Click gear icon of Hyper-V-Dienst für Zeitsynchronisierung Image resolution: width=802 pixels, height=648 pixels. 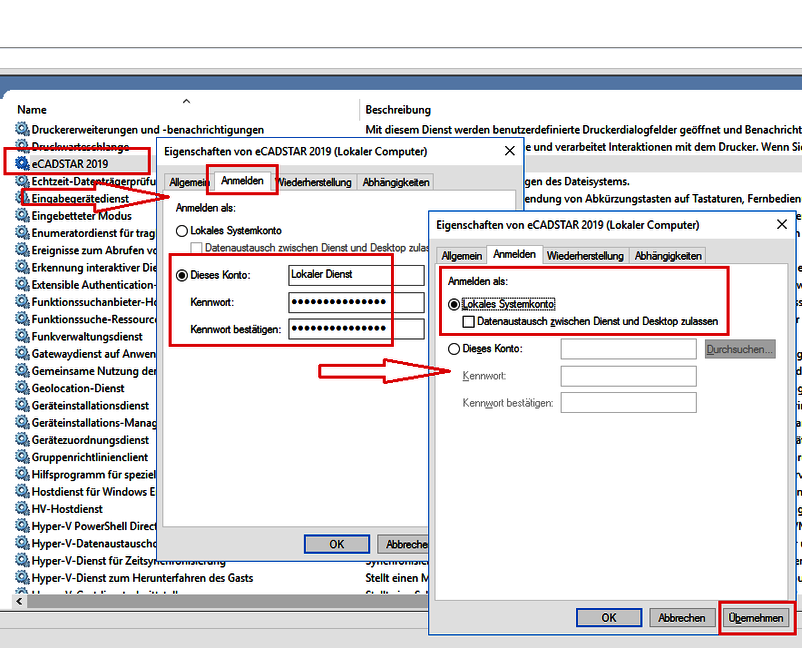click(x=22, y=561)
